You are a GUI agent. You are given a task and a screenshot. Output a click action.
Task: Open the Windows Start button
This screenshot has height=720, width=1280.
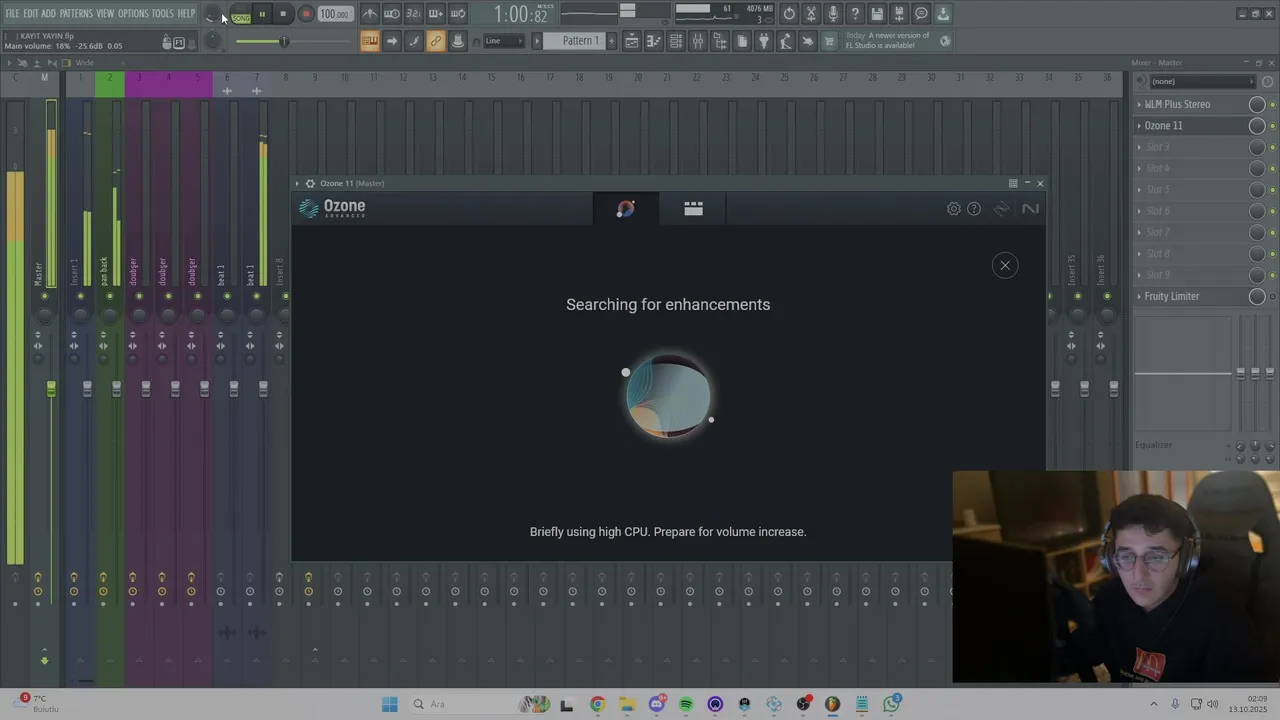390,704
